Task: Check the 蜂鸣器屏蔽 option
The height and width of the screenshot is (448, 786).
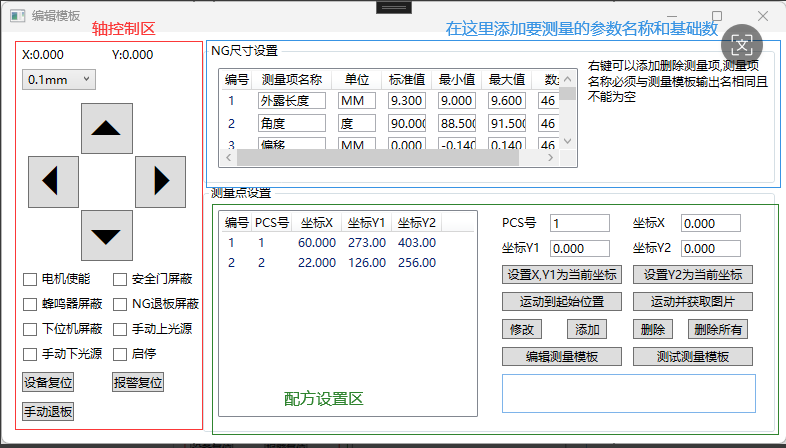Action: pyautogui.click(x=31, y=304)
